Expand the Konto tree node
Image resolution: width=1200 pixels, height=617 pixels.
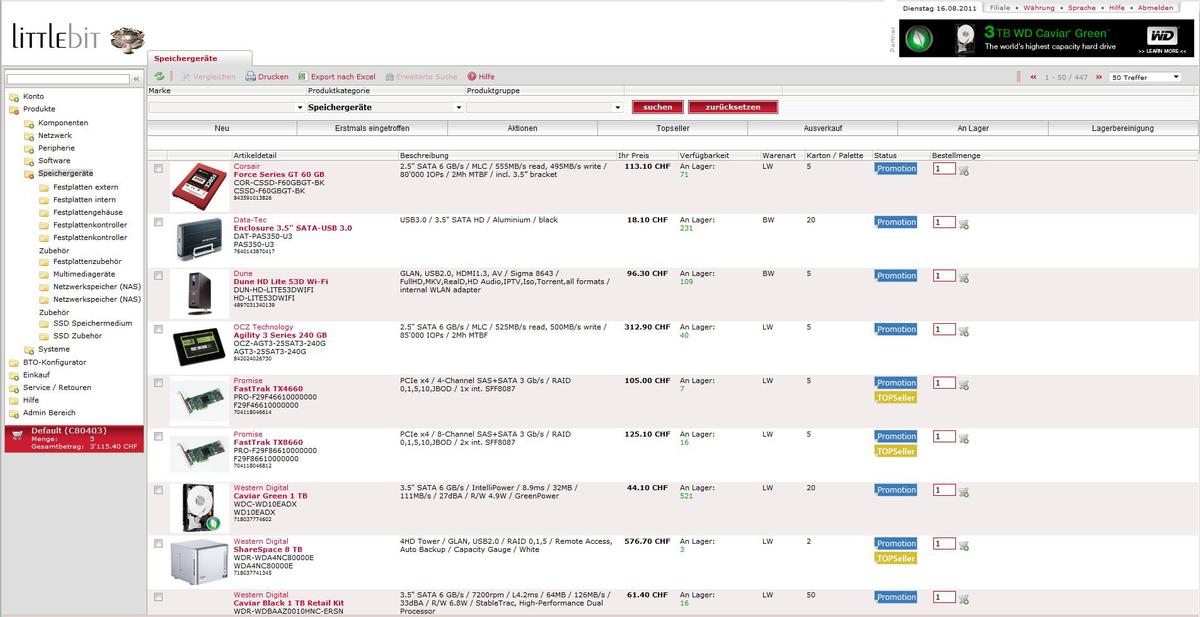tap(14, 97)
